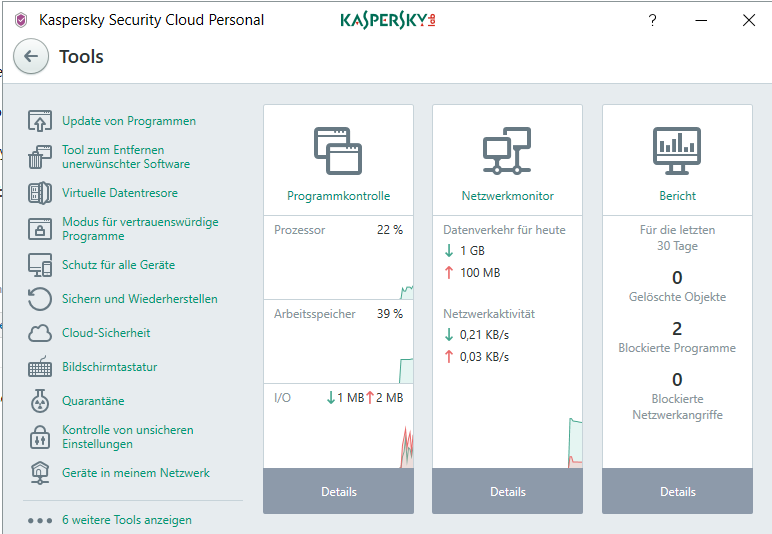Open Kontrolle von unsicheren Einstellungen link
772x534 pixels.
pos(127,437)
